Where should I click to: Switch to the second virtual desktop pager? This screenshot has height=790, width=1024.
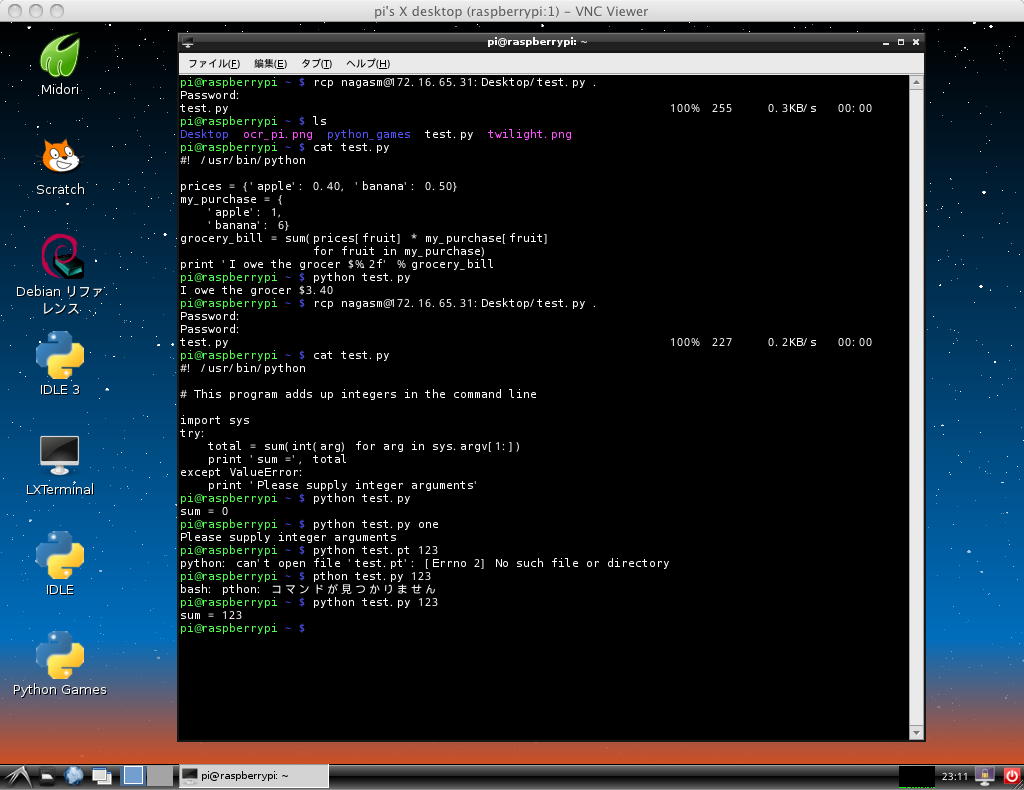(x=159, y=775)
